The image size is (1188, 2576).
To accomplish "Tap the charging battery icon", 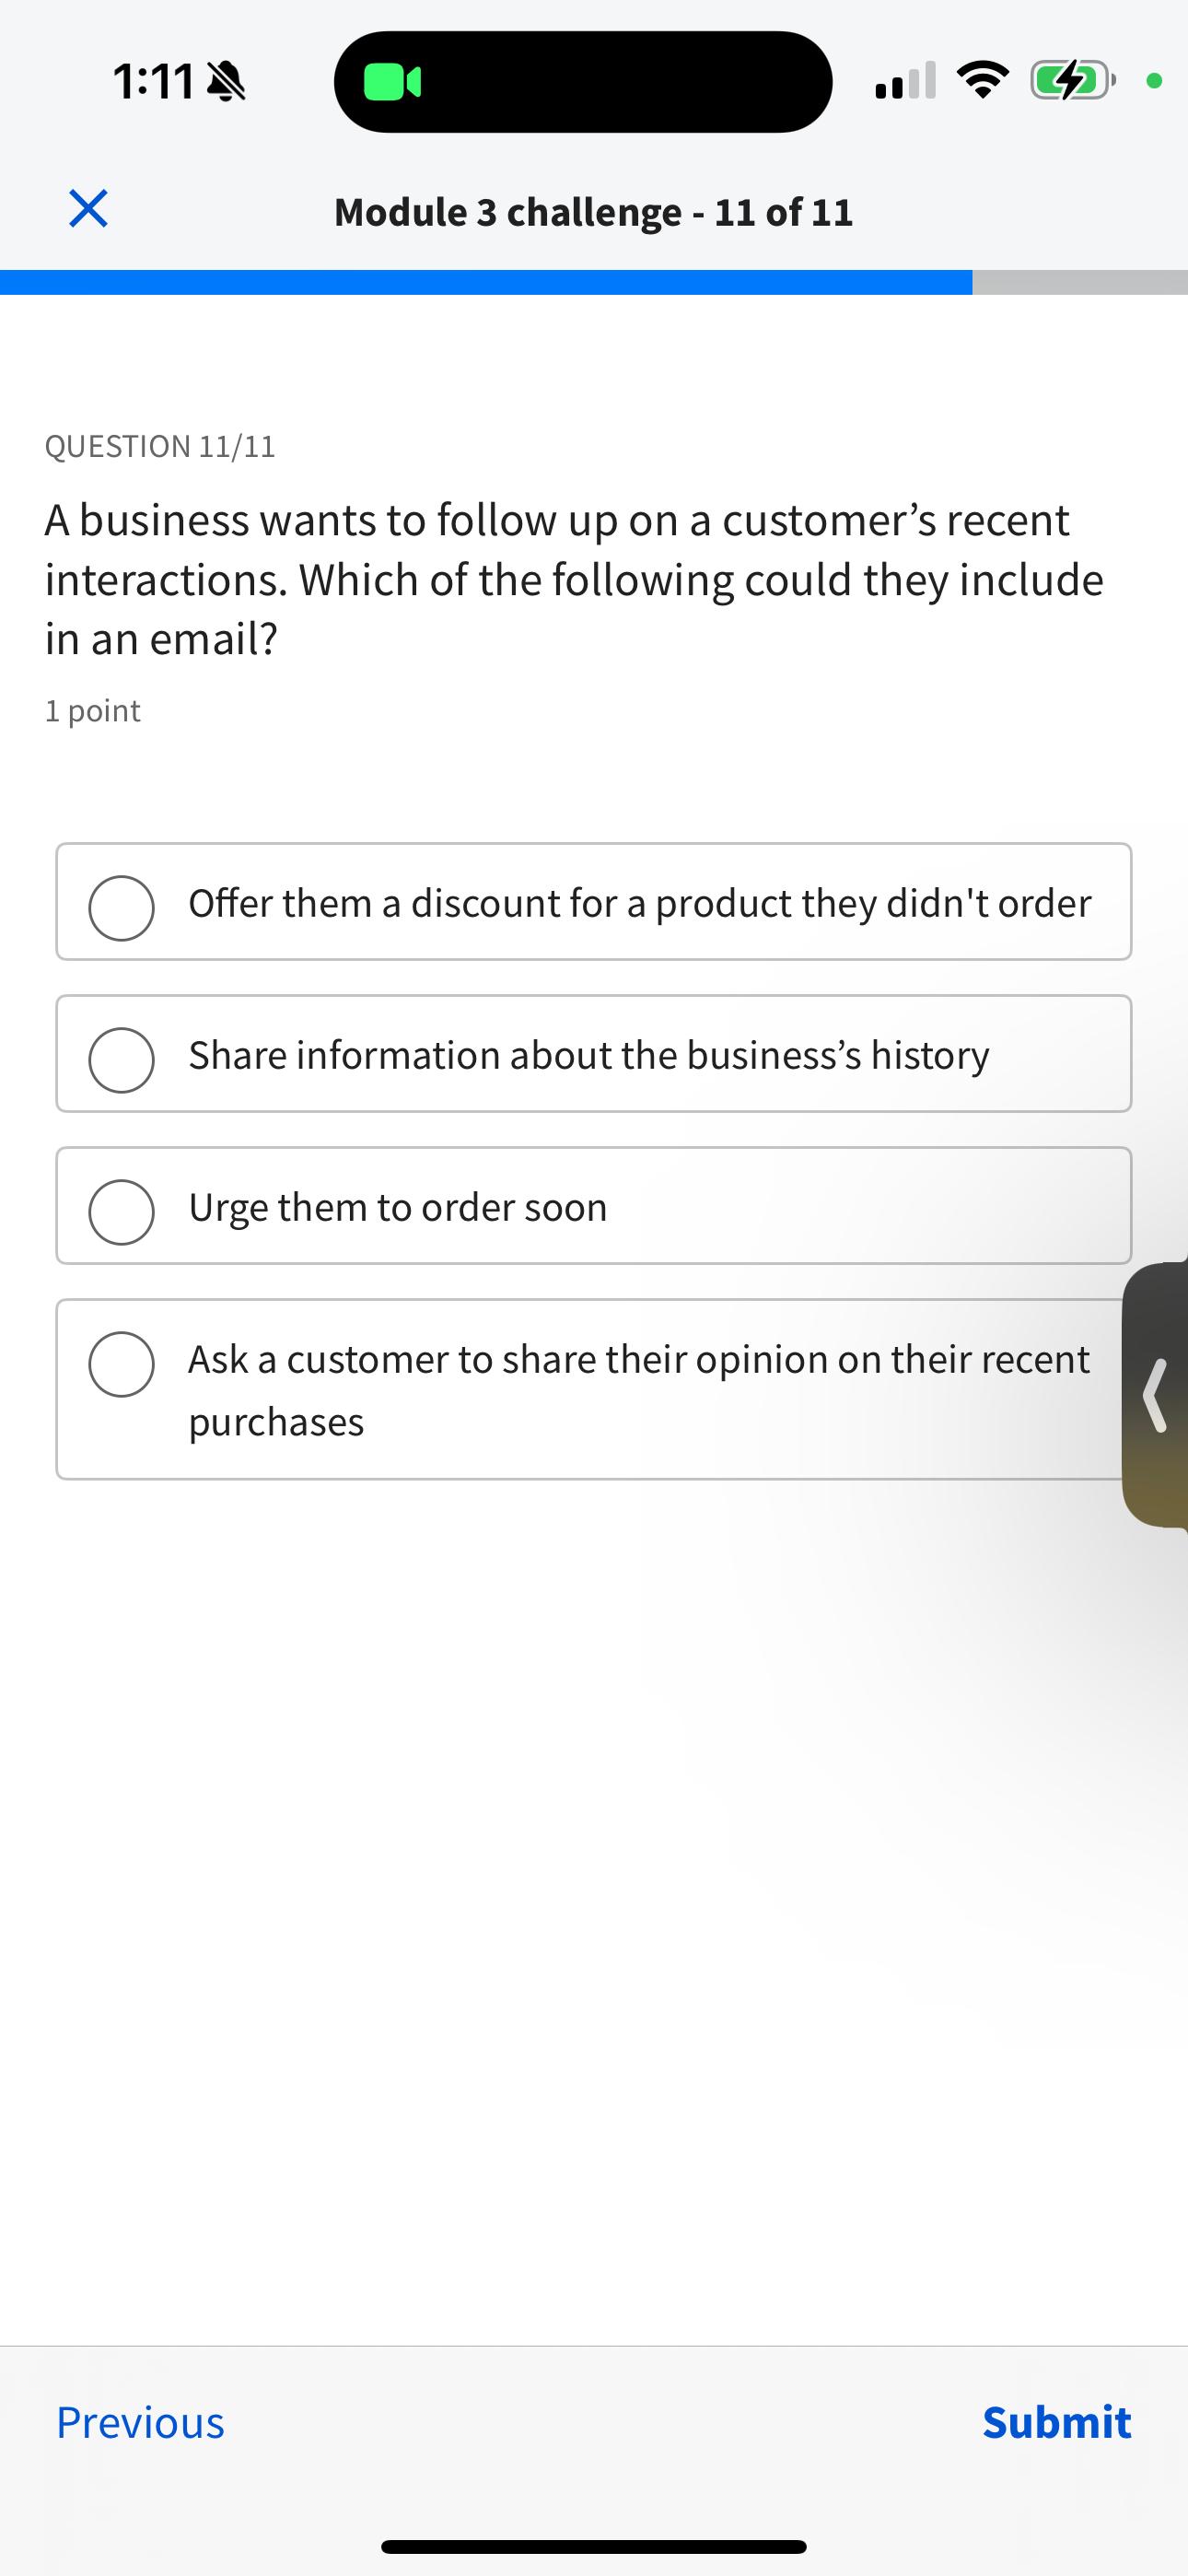I will [1071, 80].
